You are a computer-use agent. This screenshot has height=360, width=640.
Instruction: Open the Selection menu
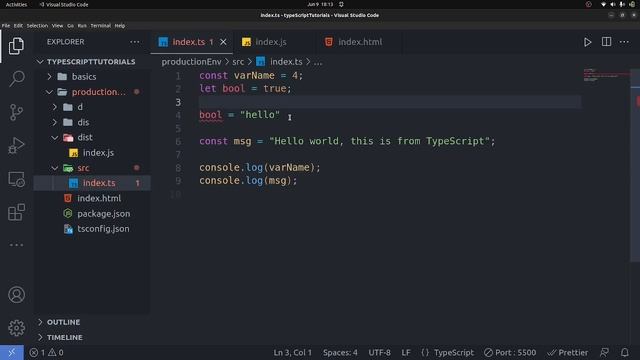click(x=37, y=25)
